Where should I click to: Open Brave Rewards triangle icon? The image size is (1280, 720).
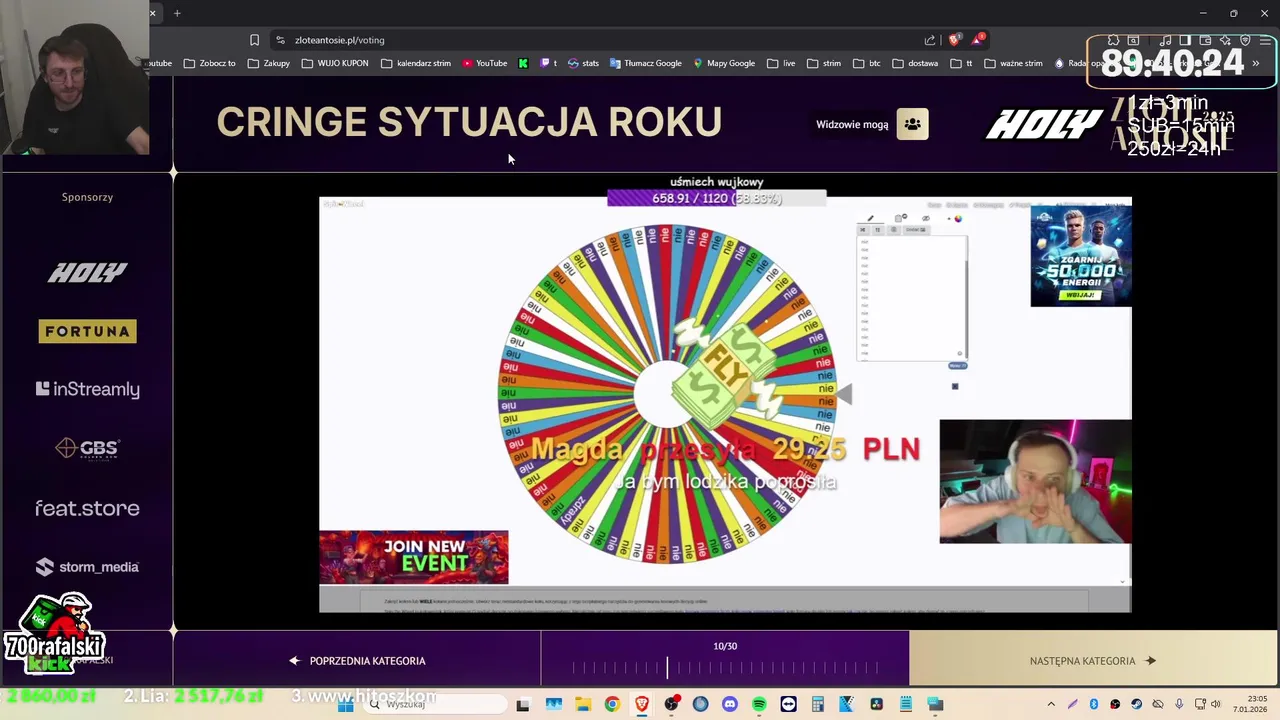point(977,40)
